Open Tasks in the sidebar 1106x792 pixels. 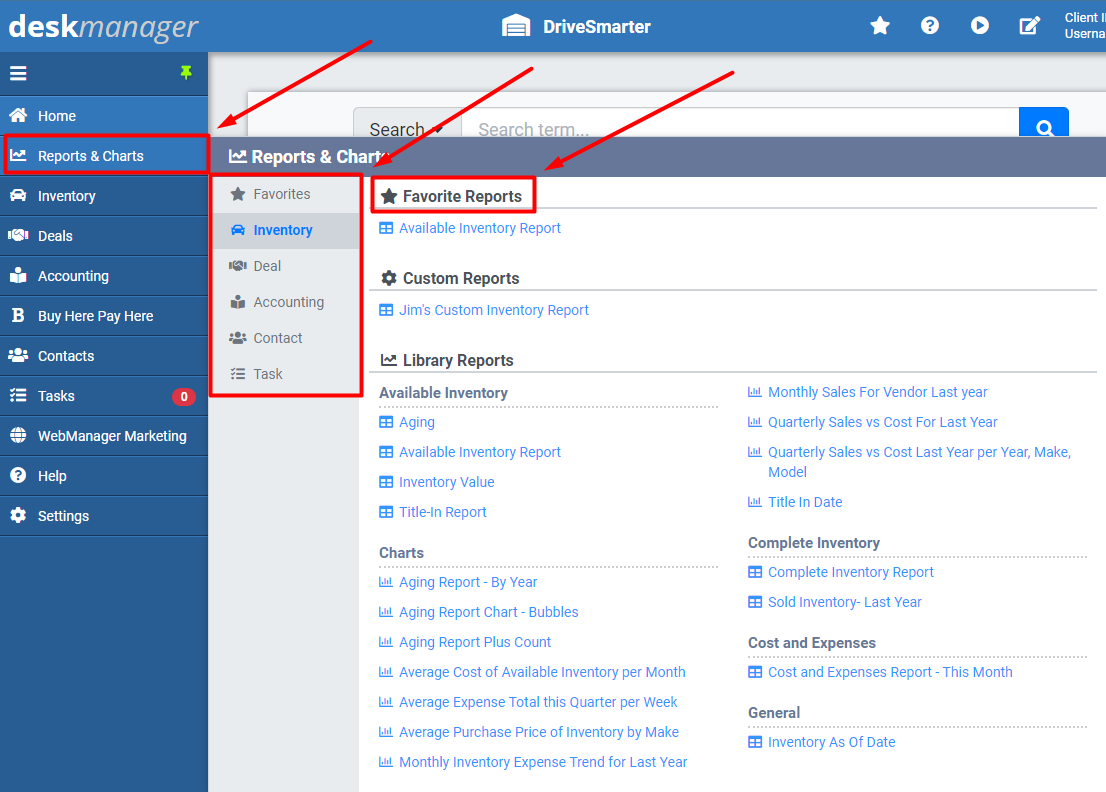[x=104, y=396]
